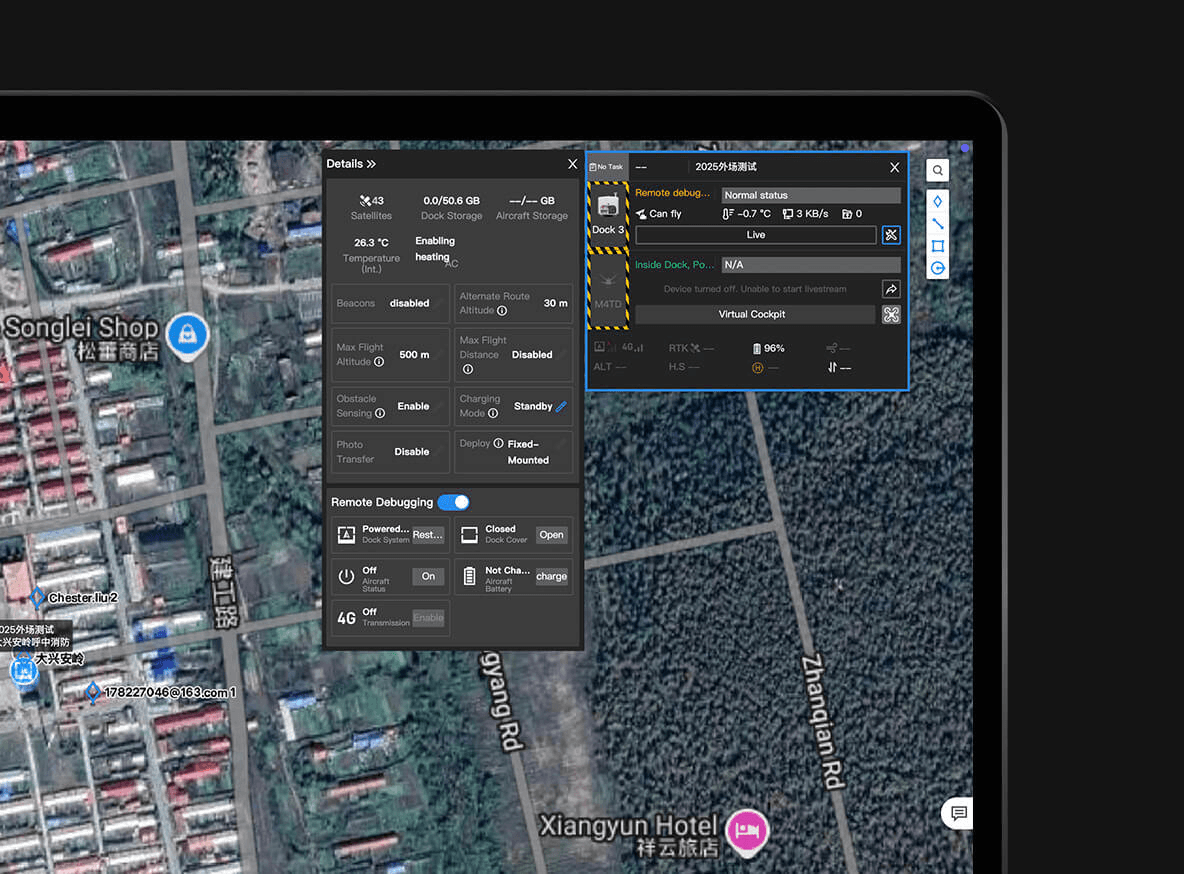Select the pin point annotation tool

coord(937,201)
